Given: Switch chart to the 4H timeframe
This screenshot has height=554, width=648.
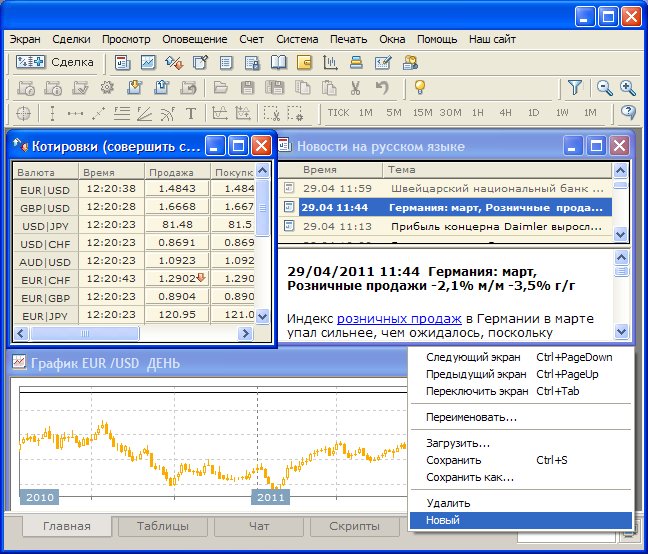Looking at the screenshot, I should 506,113.
